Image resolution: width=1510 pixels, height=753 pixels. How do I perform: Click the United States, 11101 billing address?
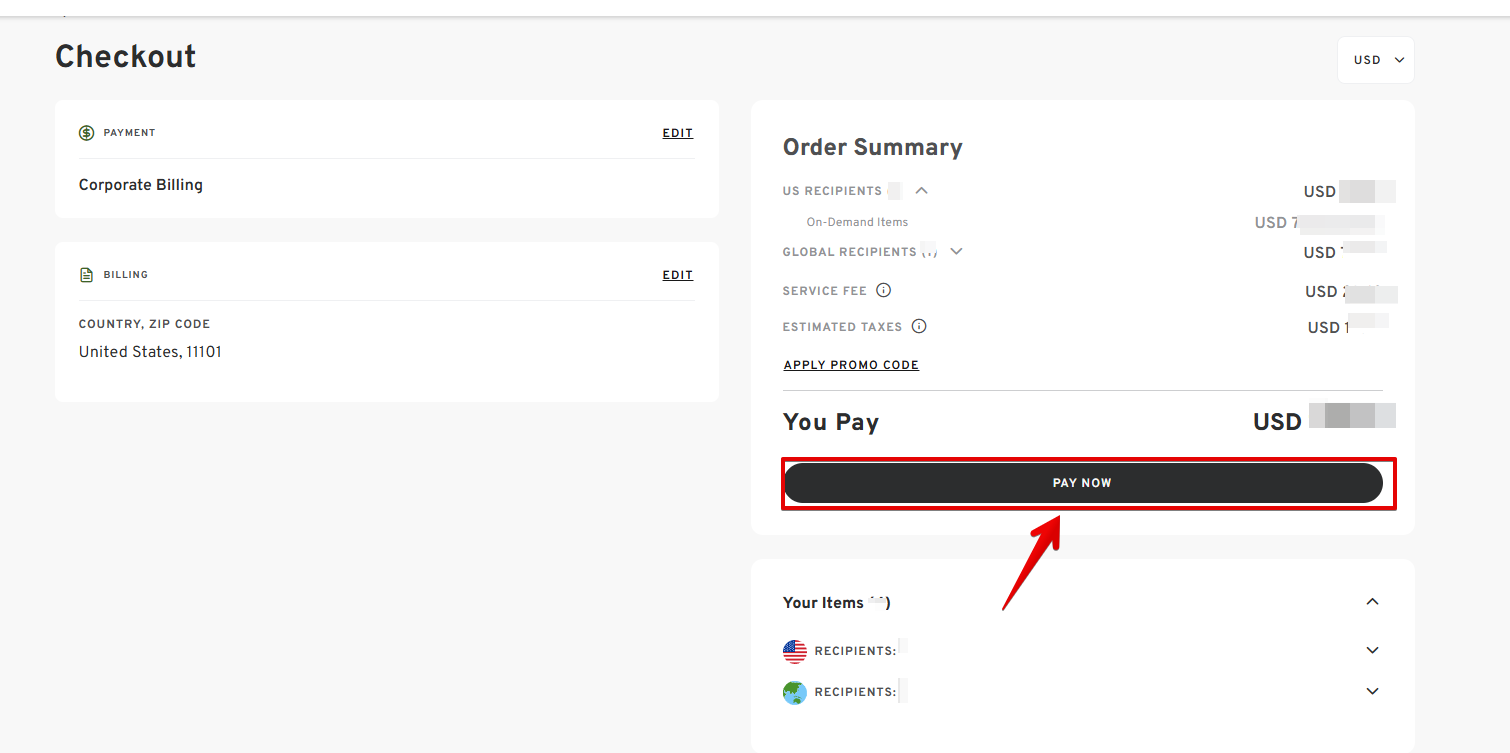[x=150, y=352]
